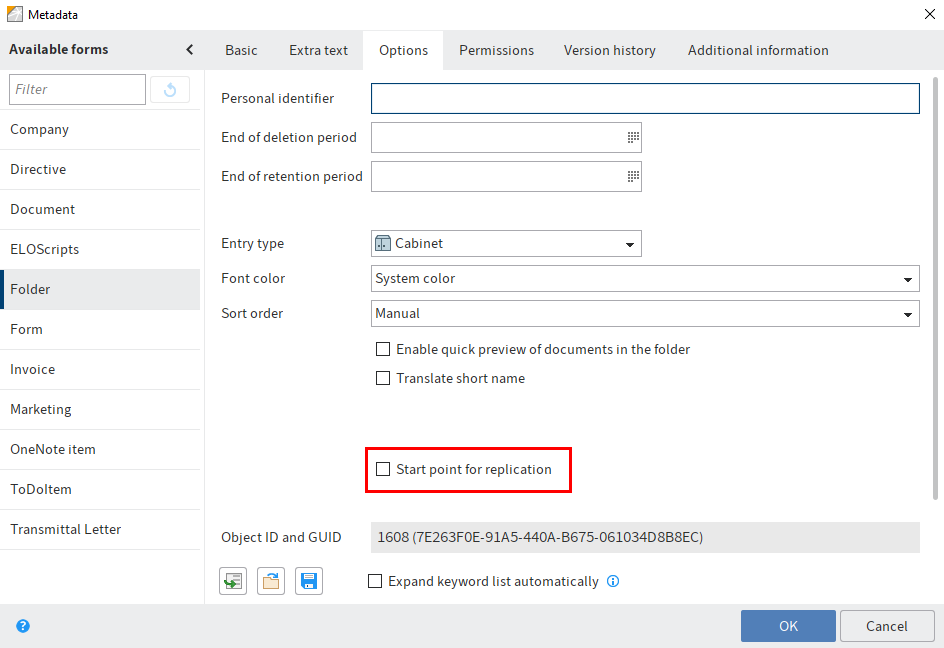Click the vertical scrollbar on the right
The image size is (944, 648).
[x=935, y=289]
